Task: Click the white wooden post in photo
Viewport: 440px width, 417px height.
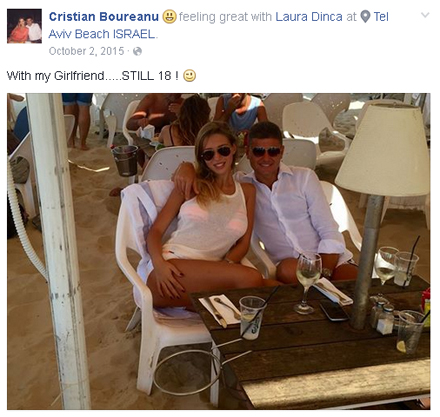Action: coord(59,251)
